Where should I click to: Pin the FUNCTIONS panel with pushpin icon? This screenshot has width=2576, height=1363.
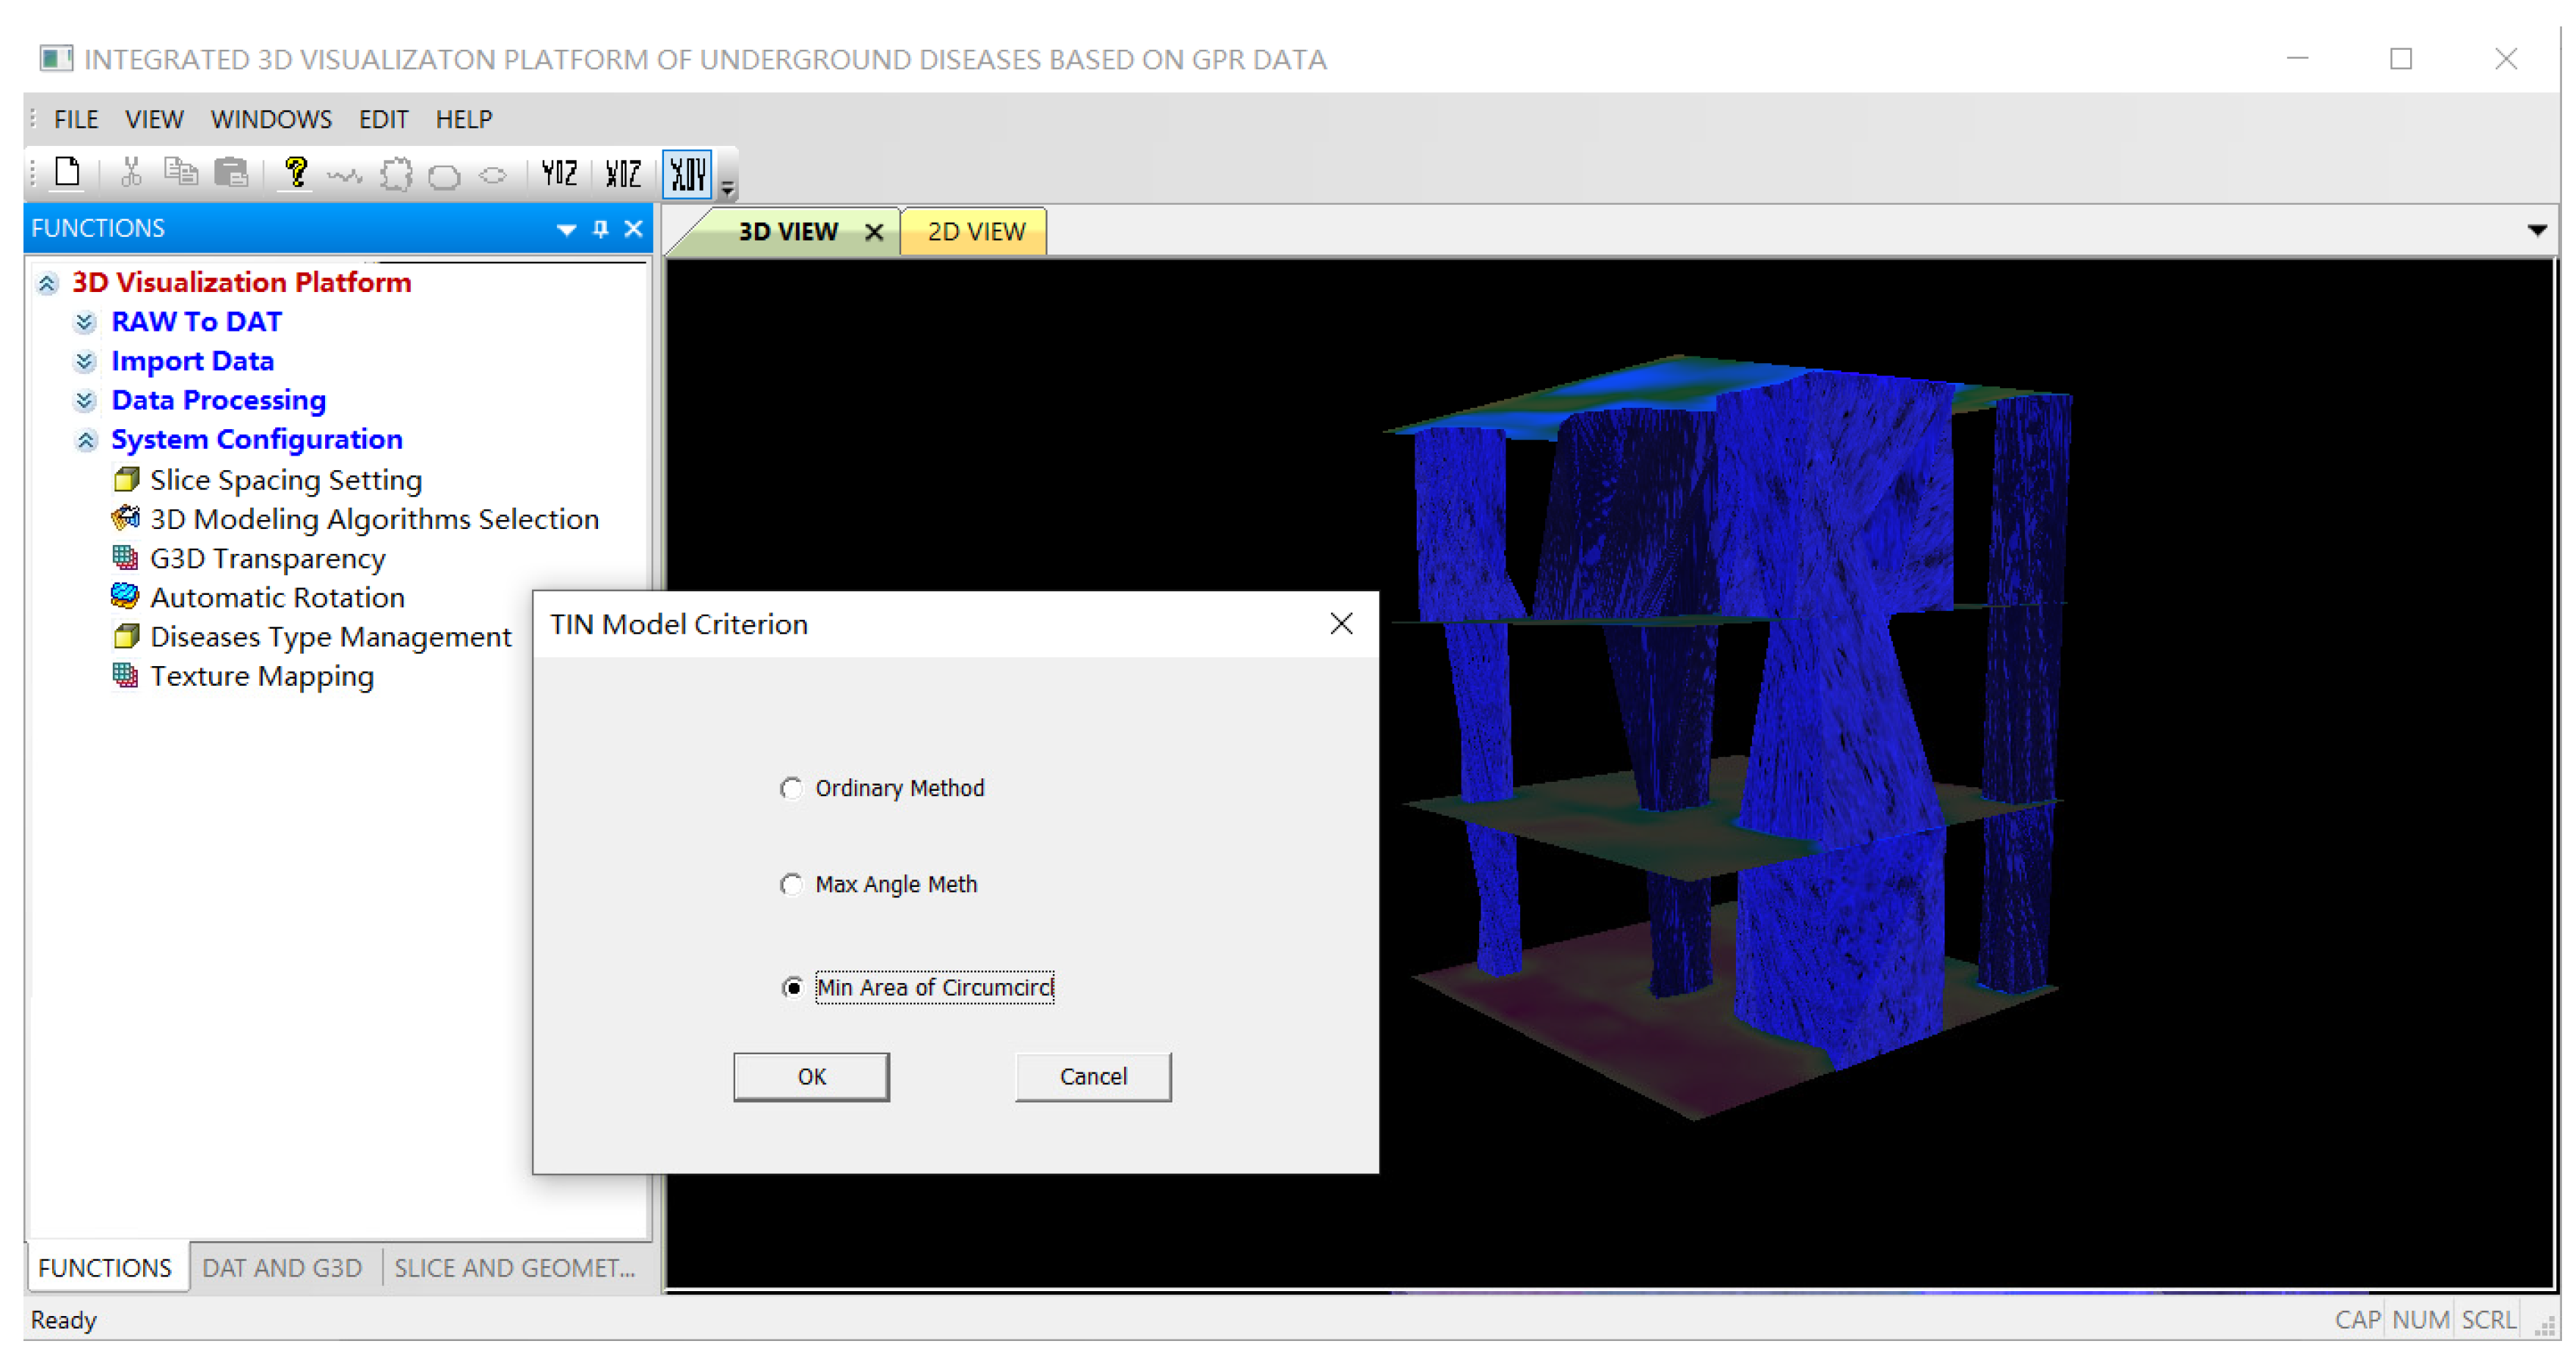(600, 229)
